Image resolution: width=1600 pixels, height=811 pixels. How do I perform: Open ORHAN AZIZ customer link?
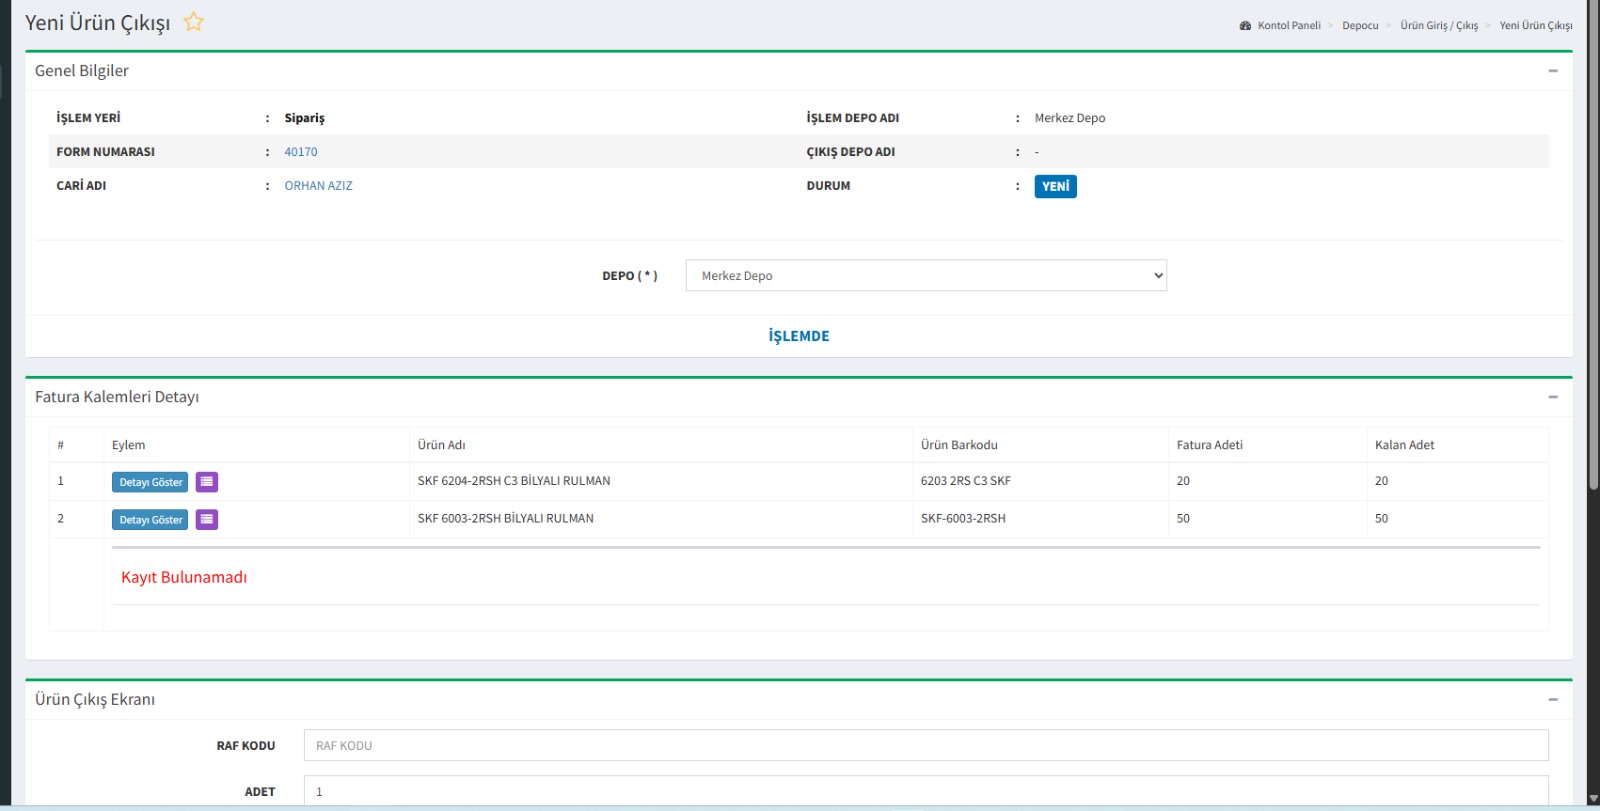pyautogui.click(x=318, y=186)
